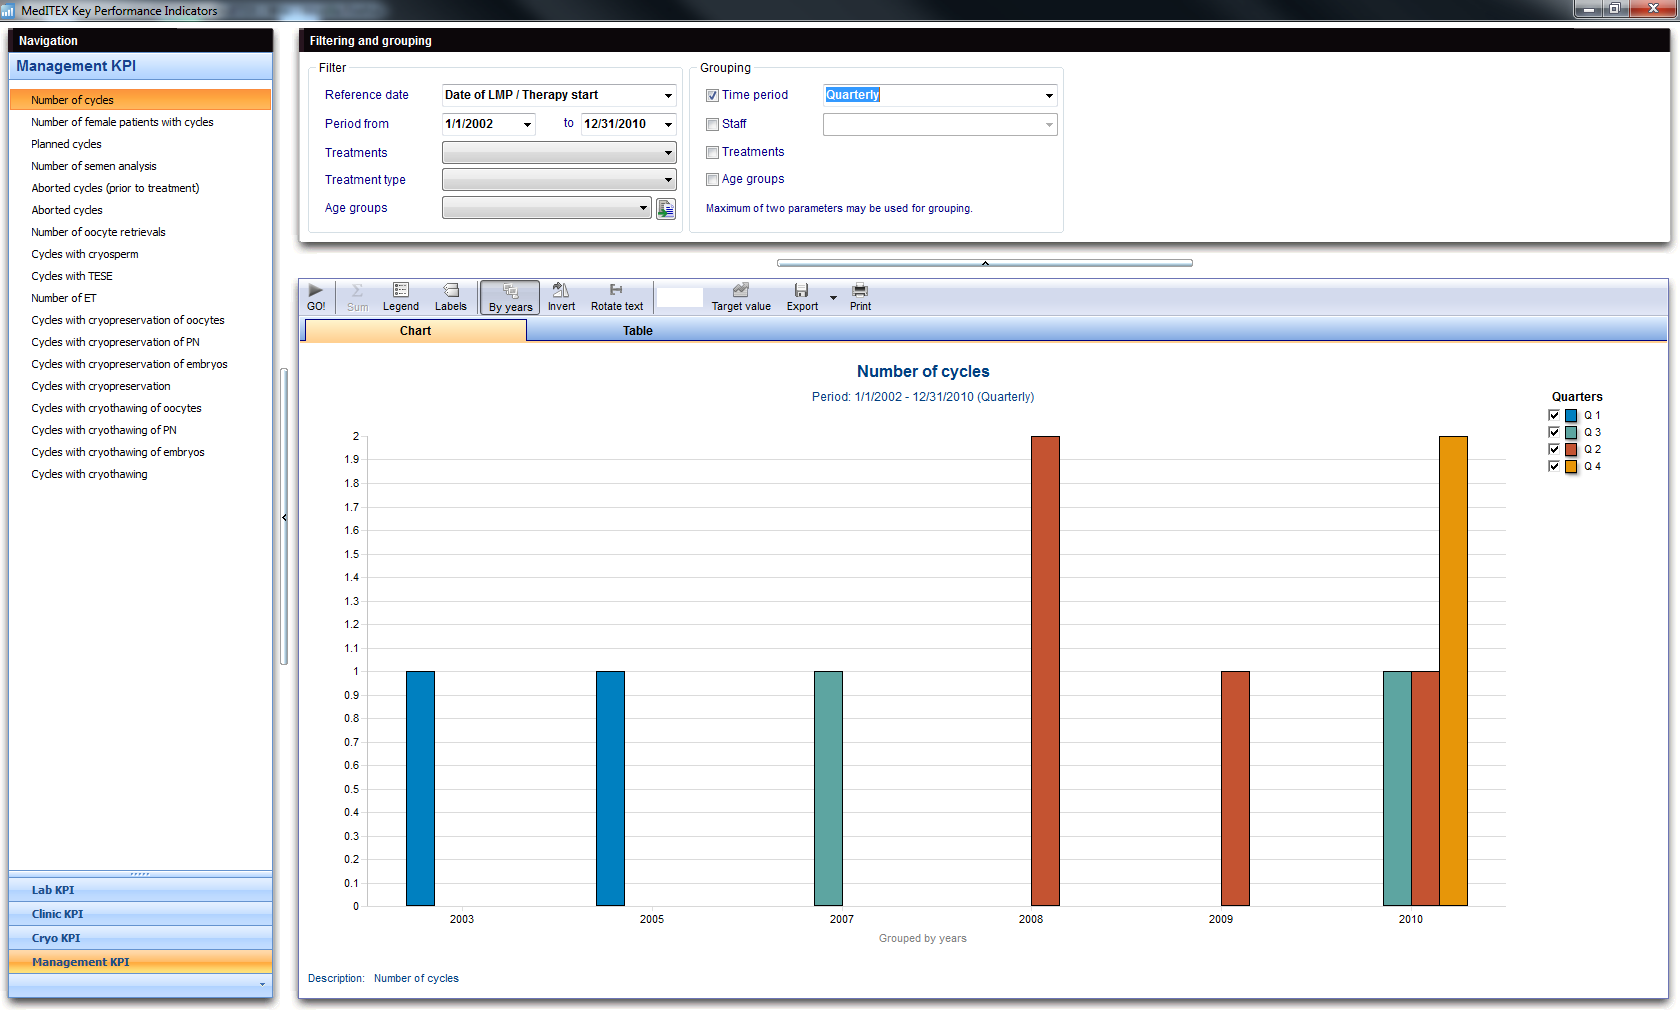Viewport: 1680px width, 1010px height.
Task: Hide Q 3 series in legend
Action: 1554,432
